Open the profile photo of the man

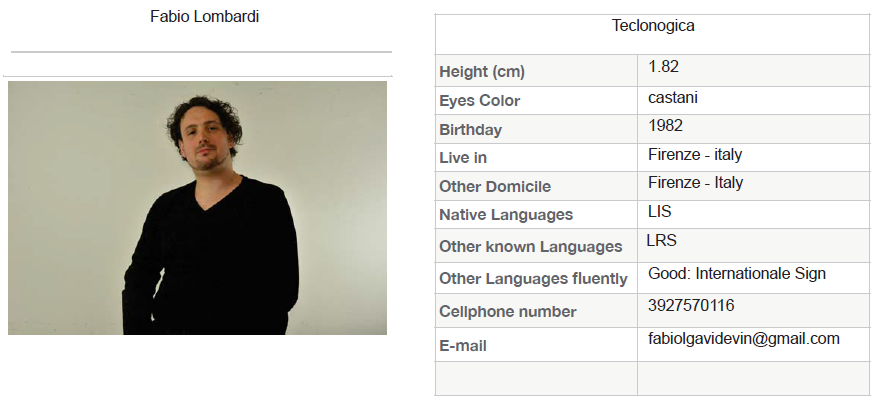[197, 208]
